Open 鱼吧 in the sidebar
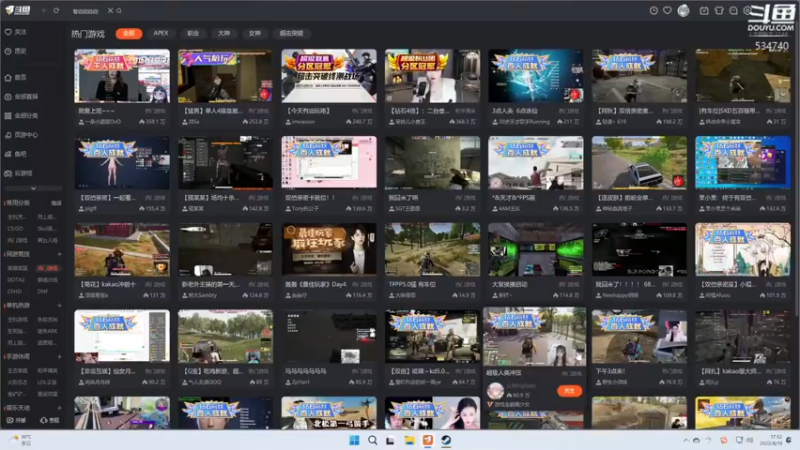Viewport: 800px width, 450px height. 15,154
